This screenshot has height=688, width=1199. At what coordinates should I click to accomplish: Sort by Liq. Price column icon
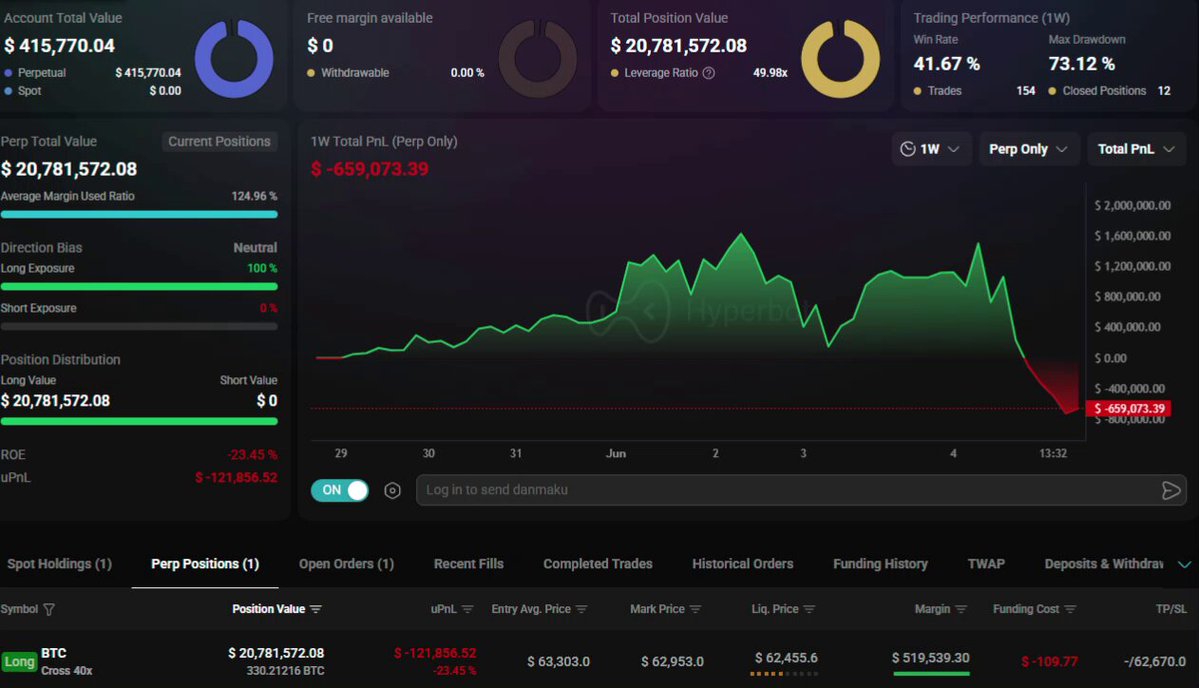(810, 609)
